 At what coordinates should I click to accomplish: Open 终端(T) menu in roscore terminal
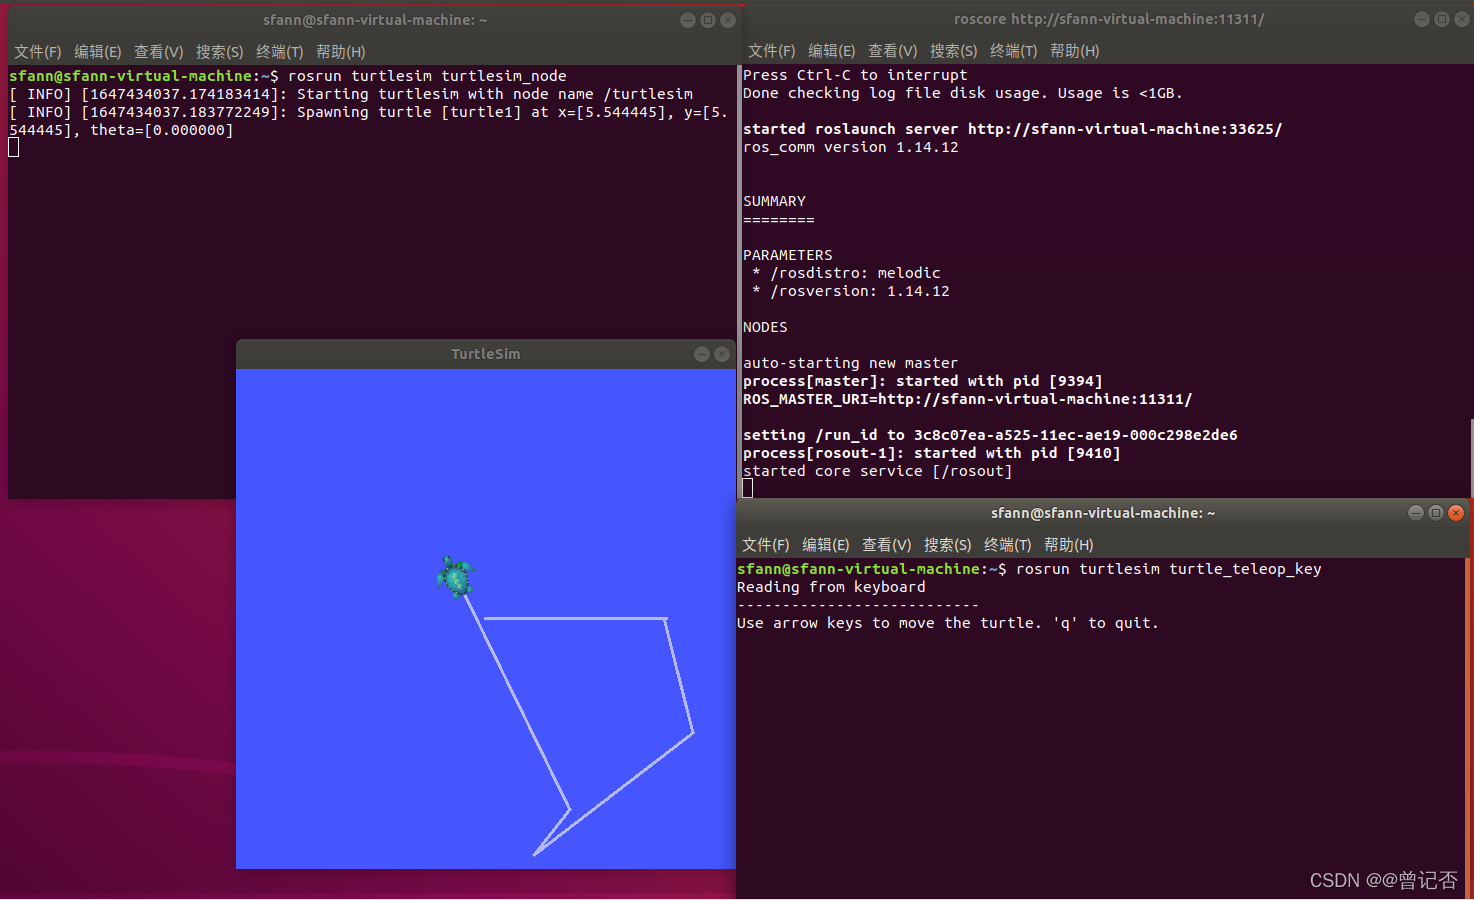click(x=1014, y=50)
